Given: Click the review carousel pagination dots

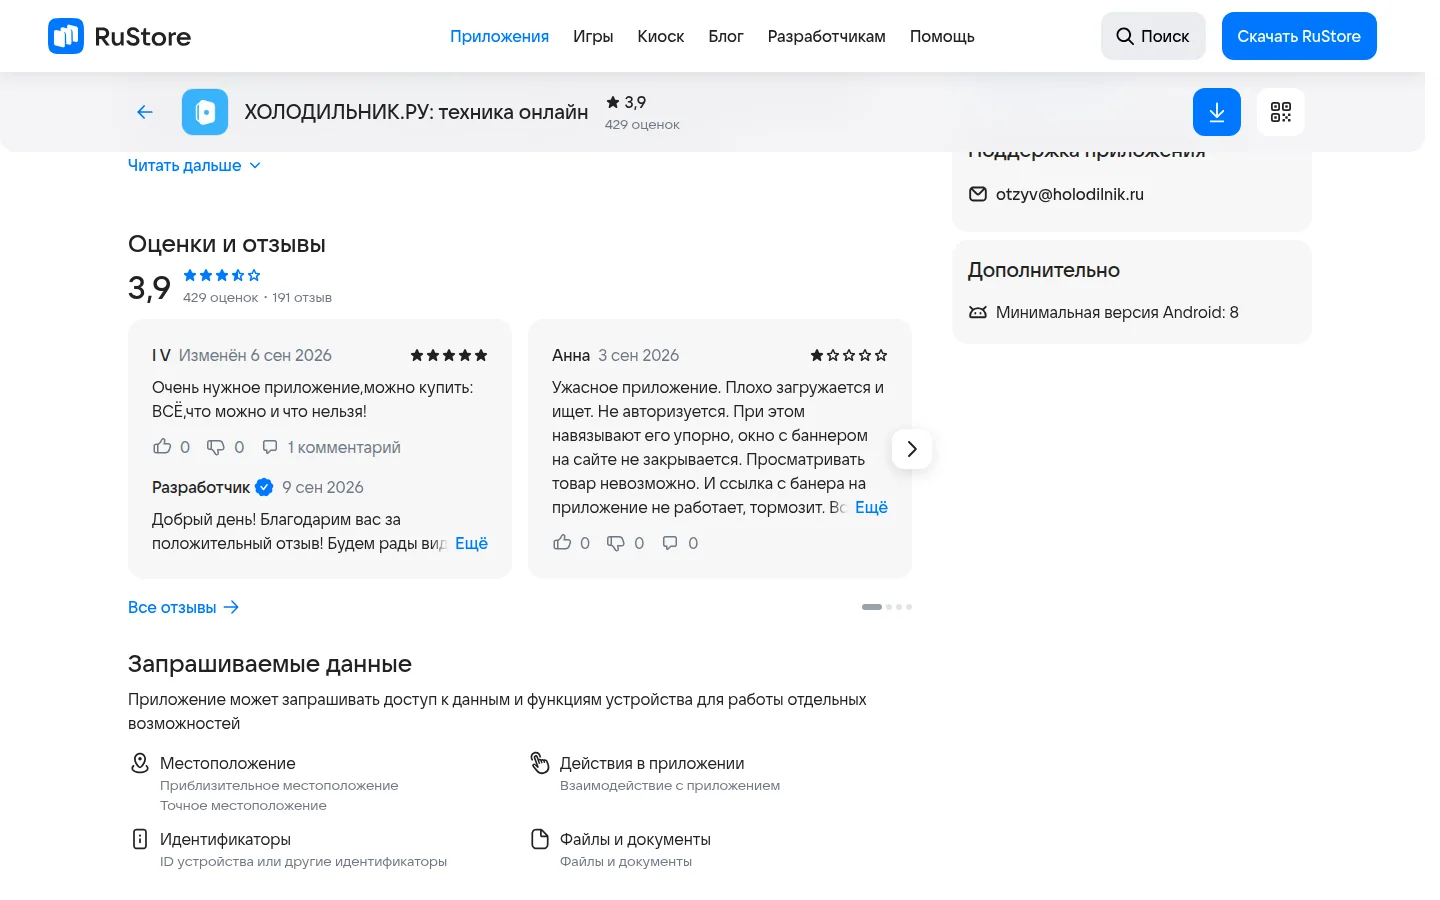Looking at the screenshot, I should [x=887, y=607].
